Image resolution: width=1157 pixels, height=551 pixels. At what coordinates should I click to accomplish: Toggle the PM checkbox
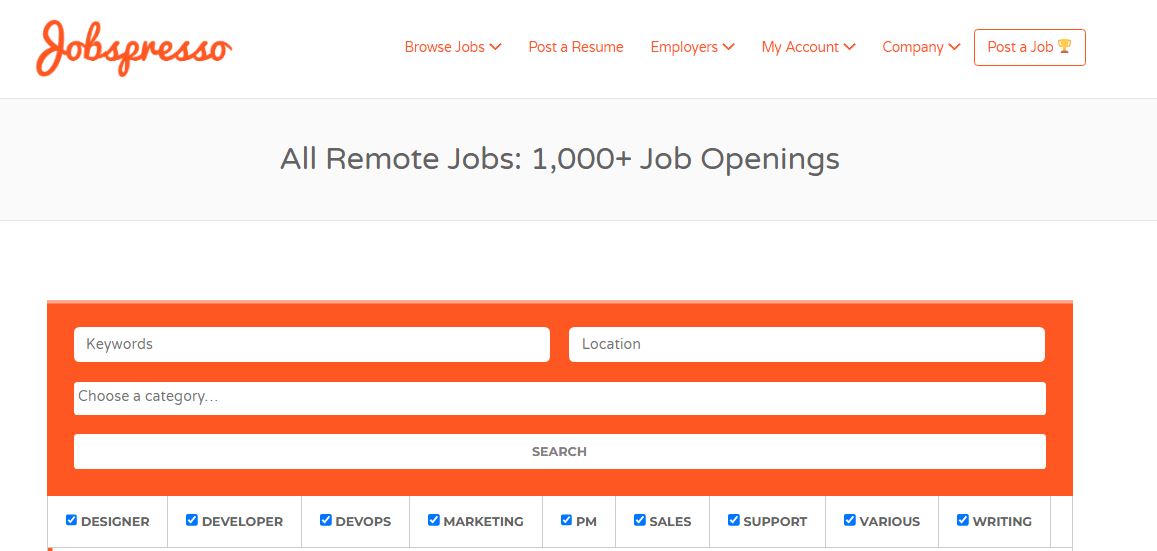click(566, 520)
